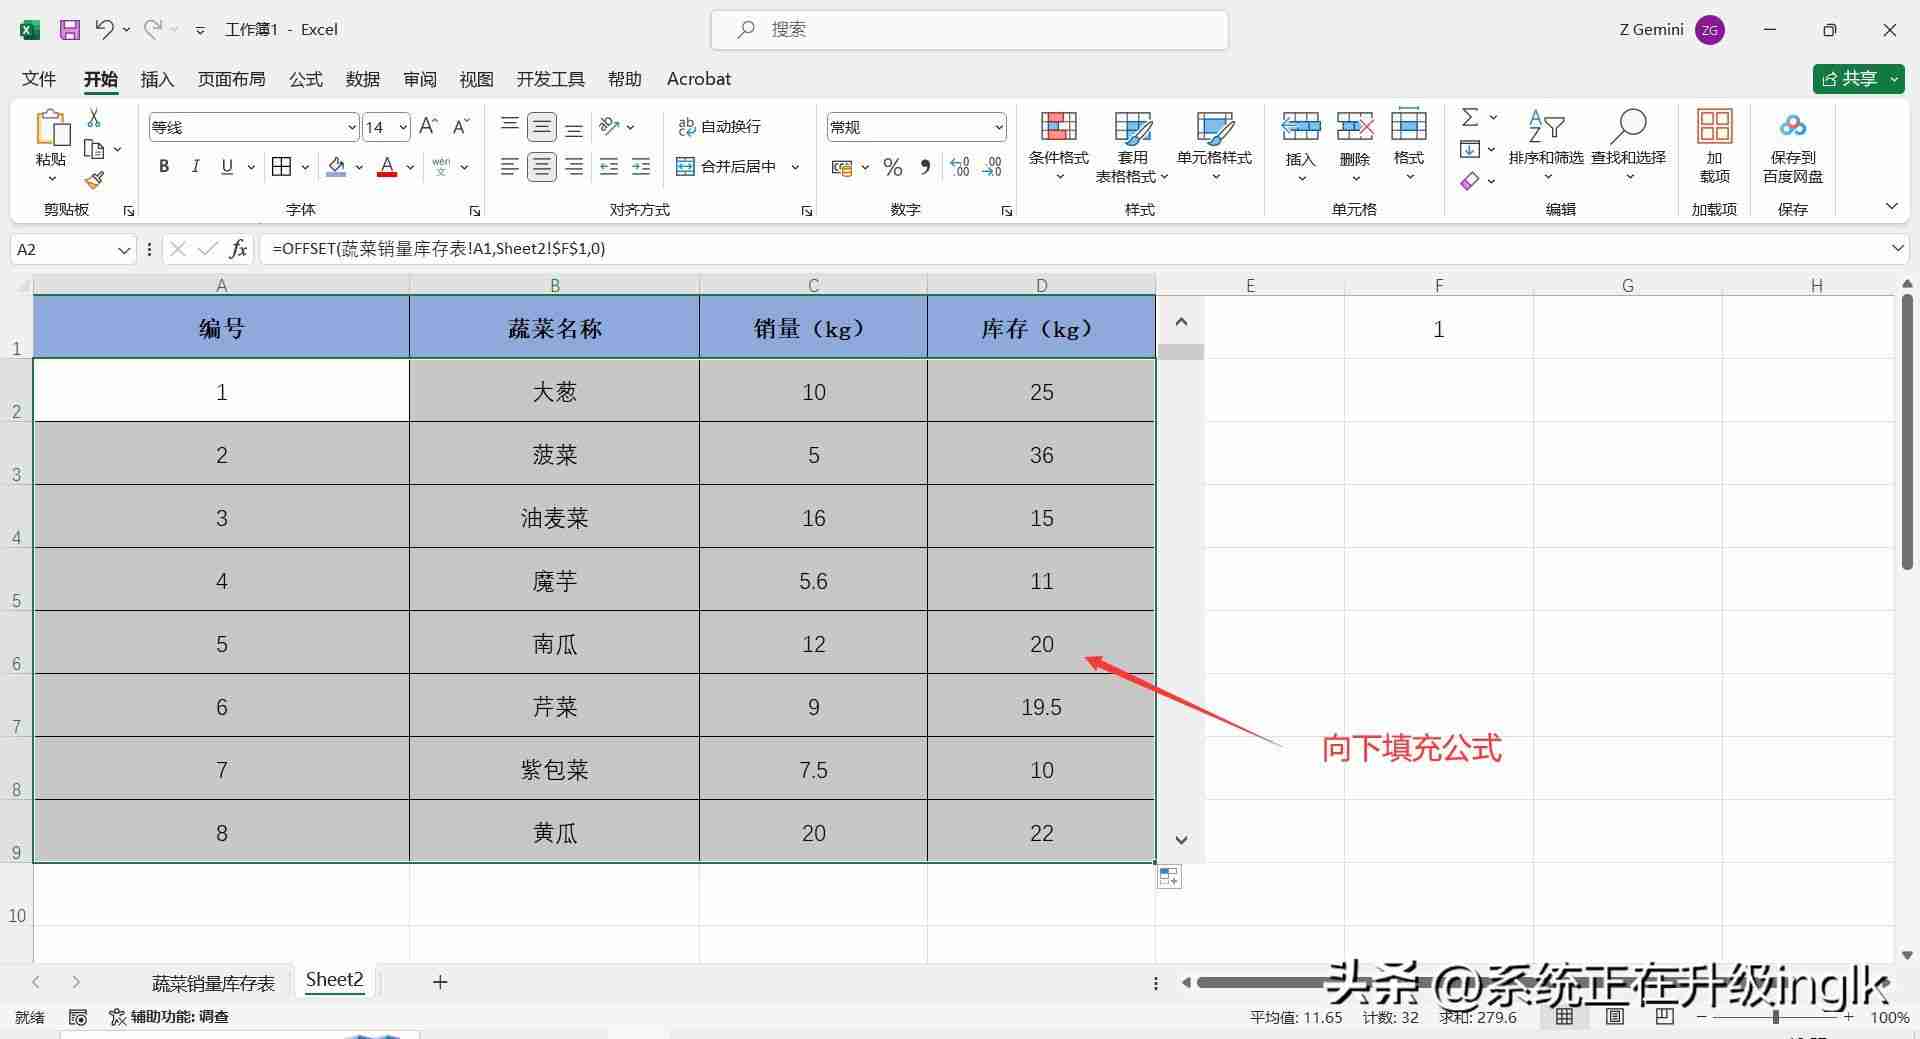Switch to the 数据 ribbon tab
Image resolution: width=1920 pixels, height=1039 pixels.
coord(362,78)
